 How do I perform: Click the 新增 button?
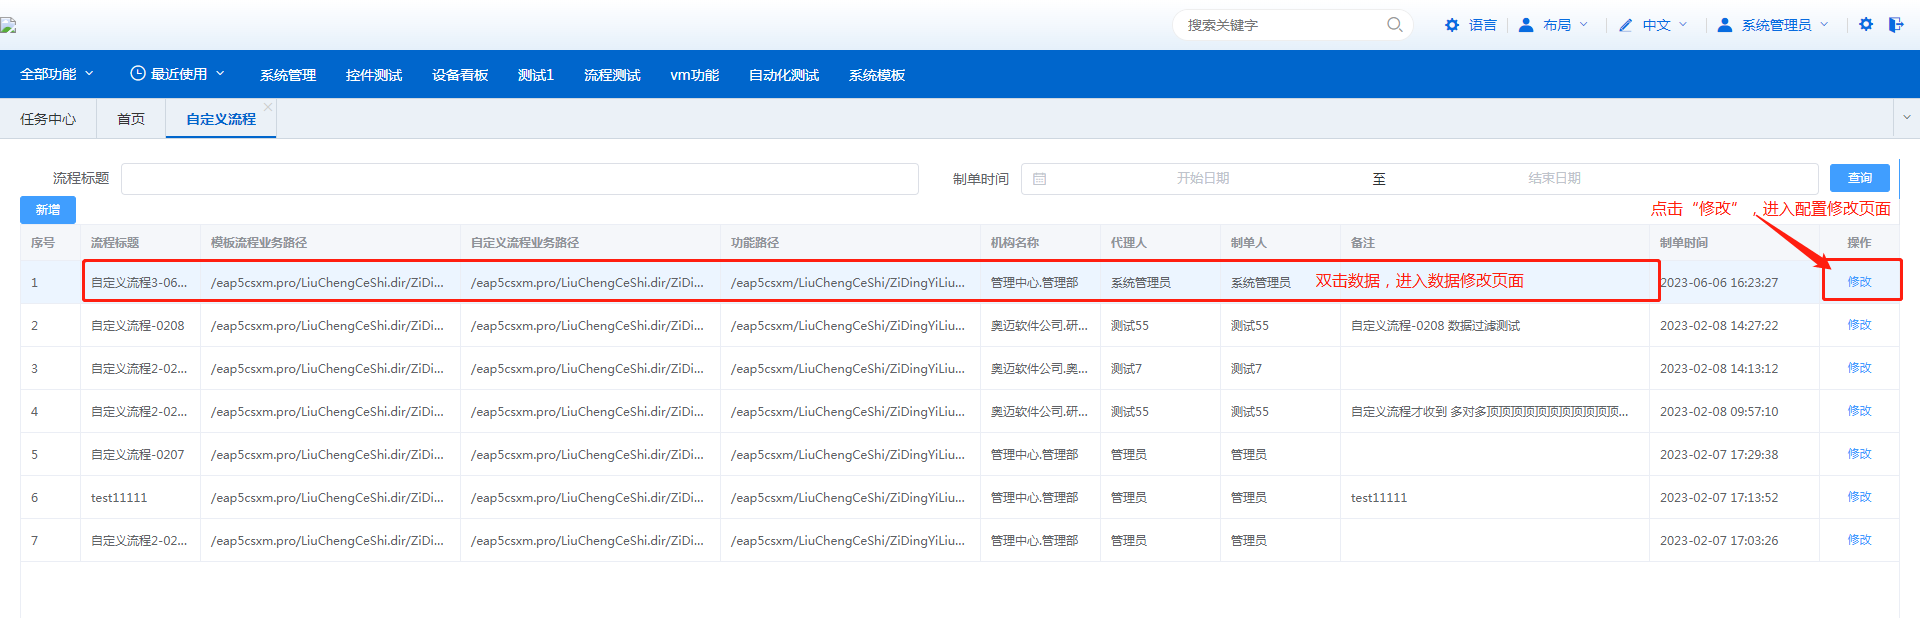pos(48,210)
